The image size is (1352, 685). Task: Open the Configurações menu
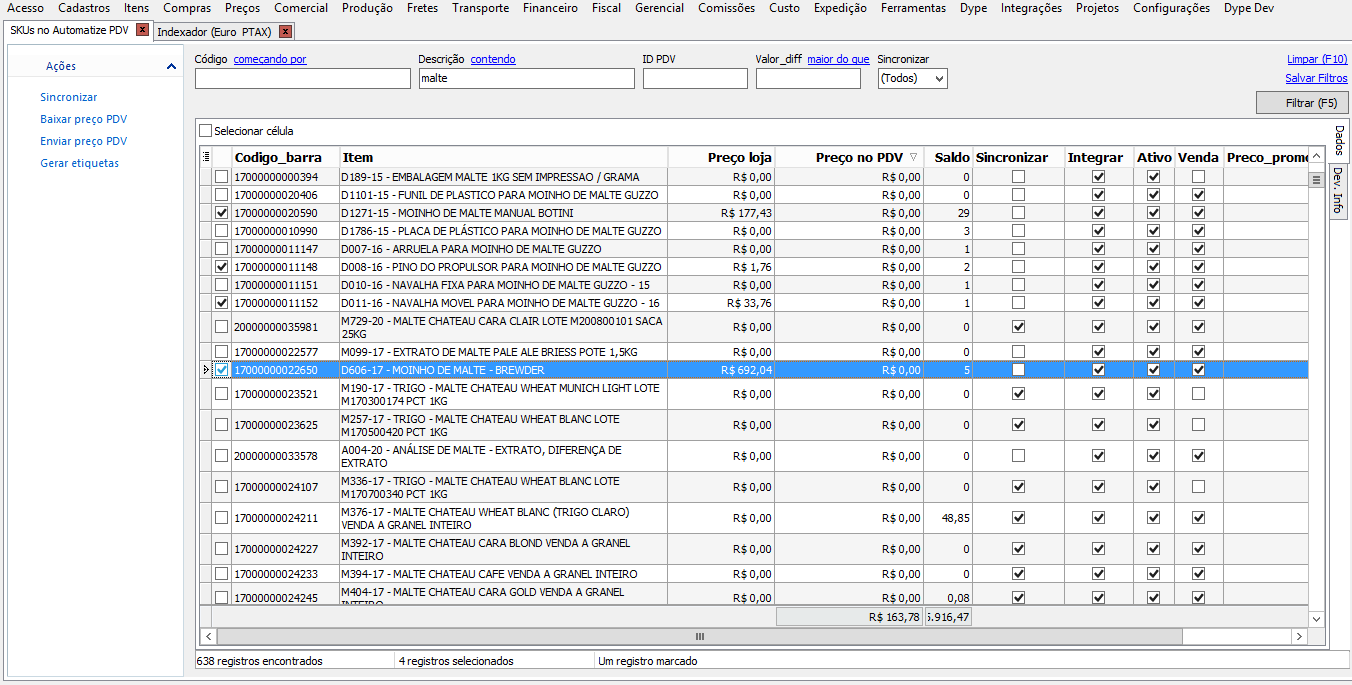click(x=1171, y=8)
